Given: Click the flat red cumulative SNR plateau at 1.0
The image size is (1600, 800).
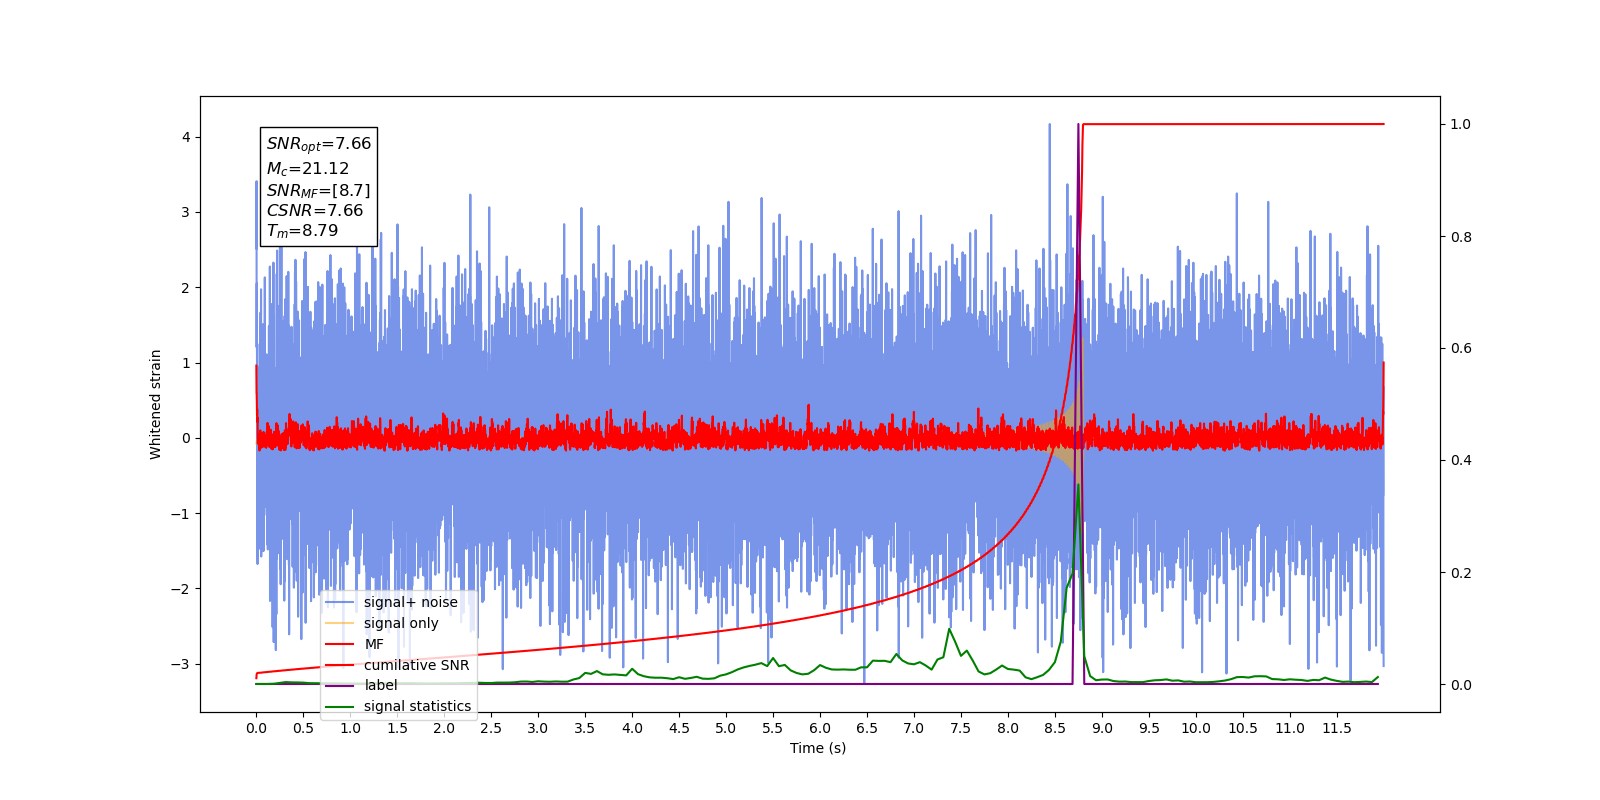Looking at the screenshot, I should pos(1234,124).
